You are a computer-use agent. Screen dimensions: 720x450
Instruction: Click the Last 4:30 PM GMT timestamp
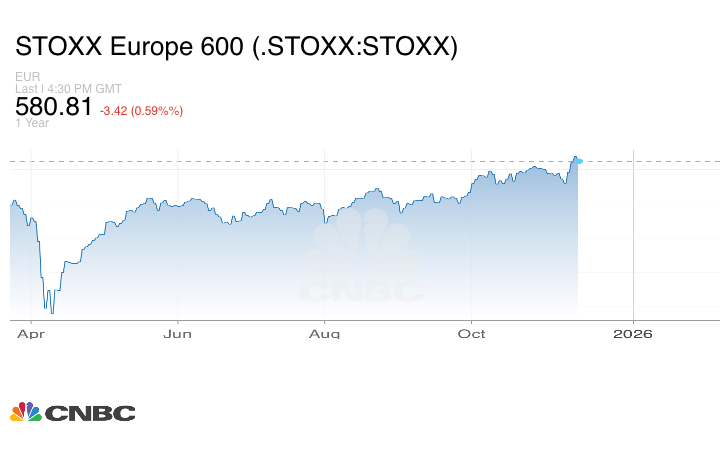point(69,89)
